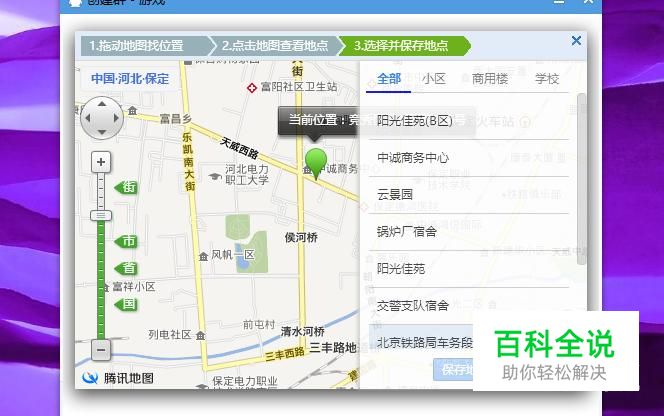This screenshot has height=416, width=664.
Task: Switch to the 全部 tab
Action: pyautogui.click(x=389, y=79)
